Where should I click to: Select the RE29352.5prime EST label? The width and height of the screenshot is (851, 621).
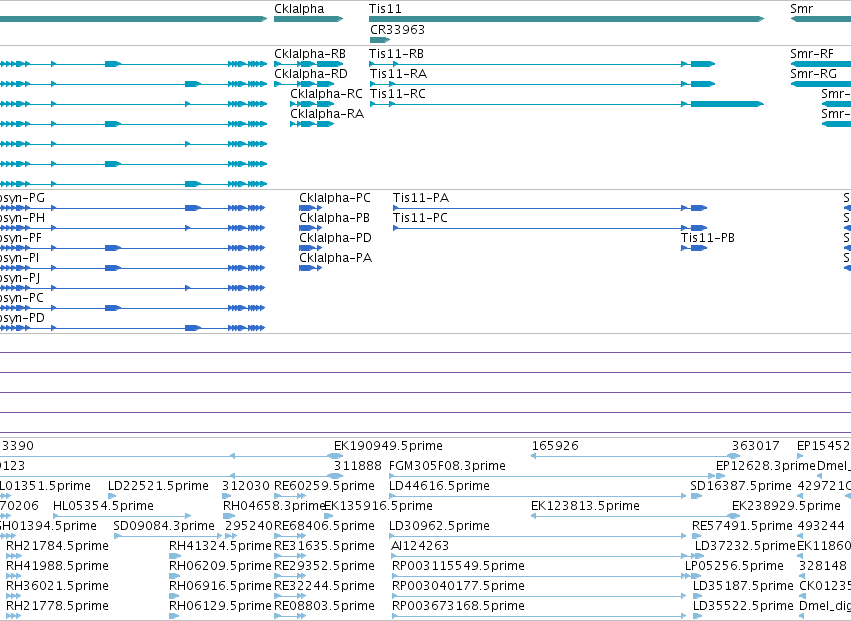coord(325,566)
